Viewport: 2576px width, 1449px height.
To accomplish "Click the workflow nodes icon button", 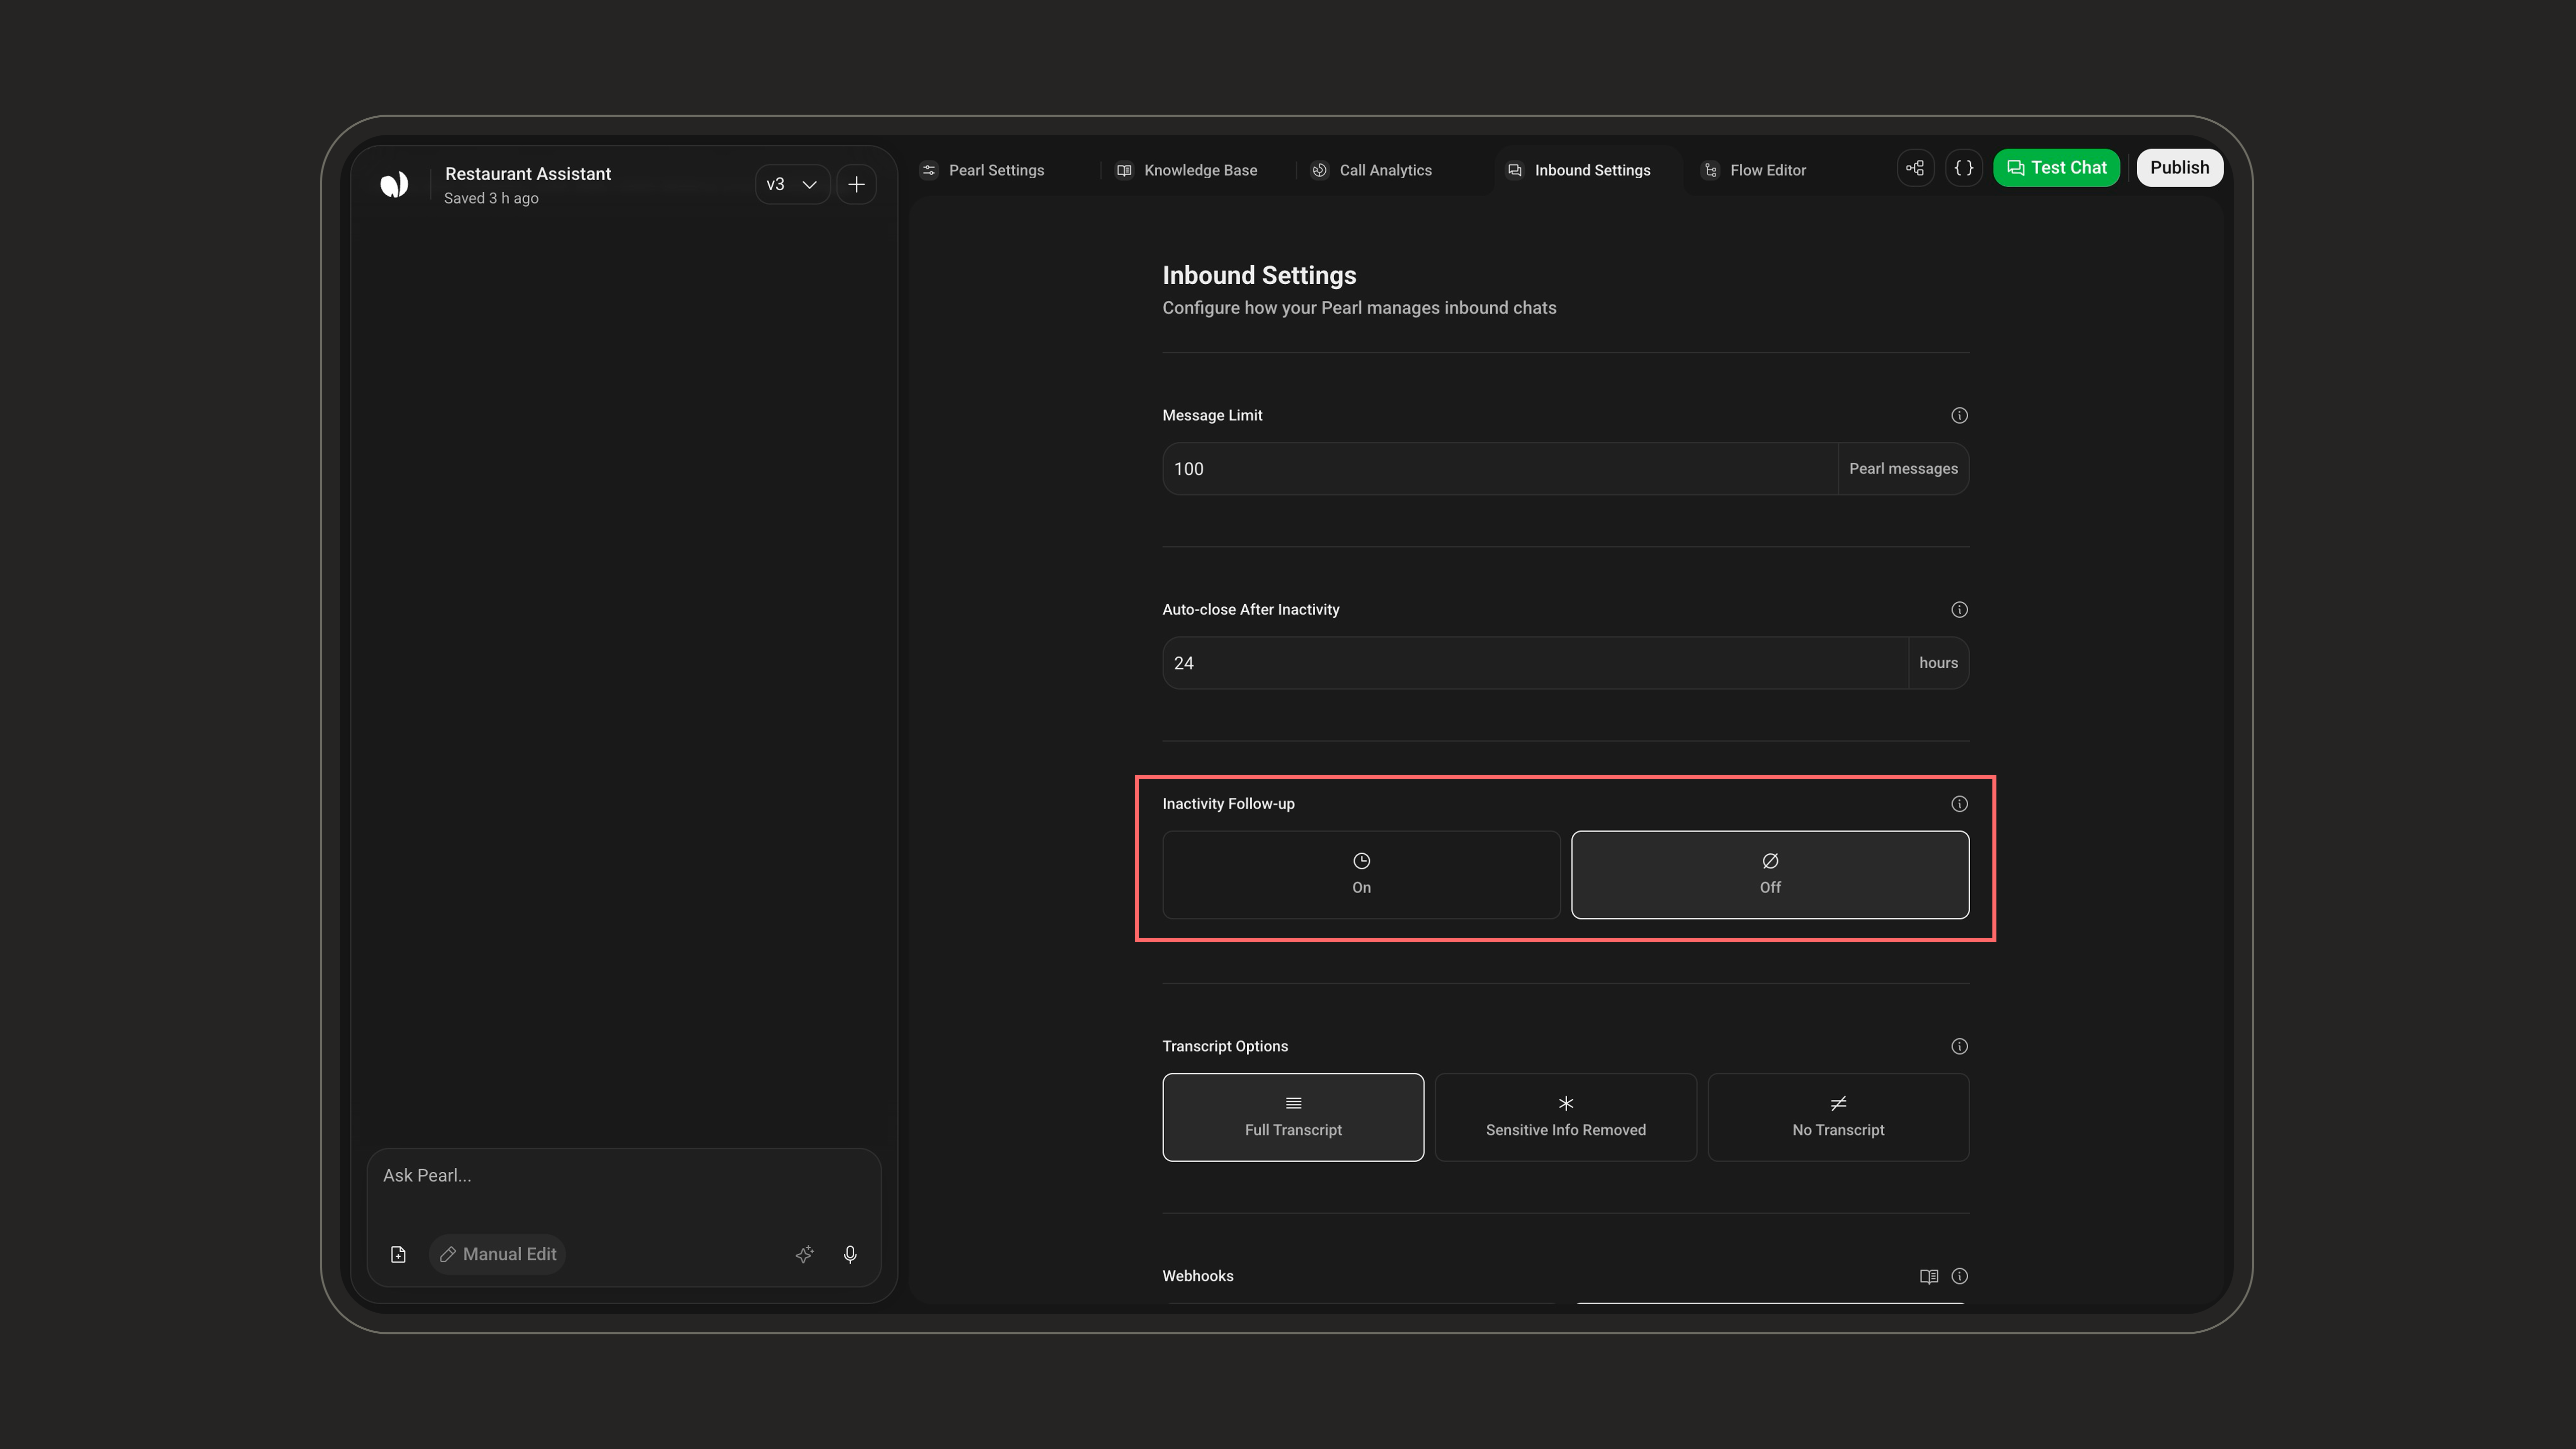I will click(x=1915, y=168).
